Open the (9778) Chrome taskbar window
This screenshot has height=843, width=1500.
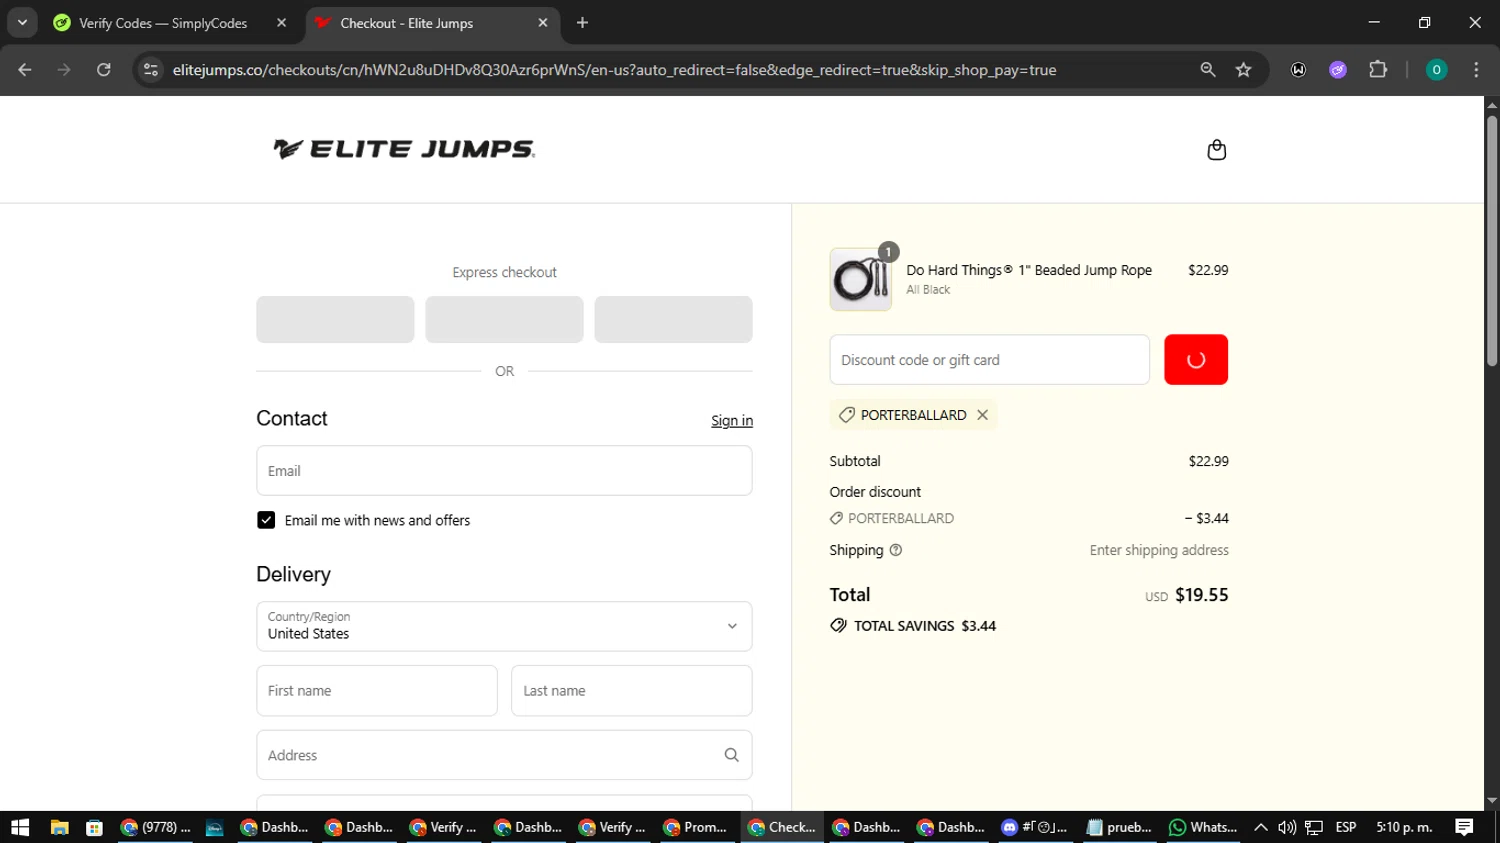coord(155,827)
